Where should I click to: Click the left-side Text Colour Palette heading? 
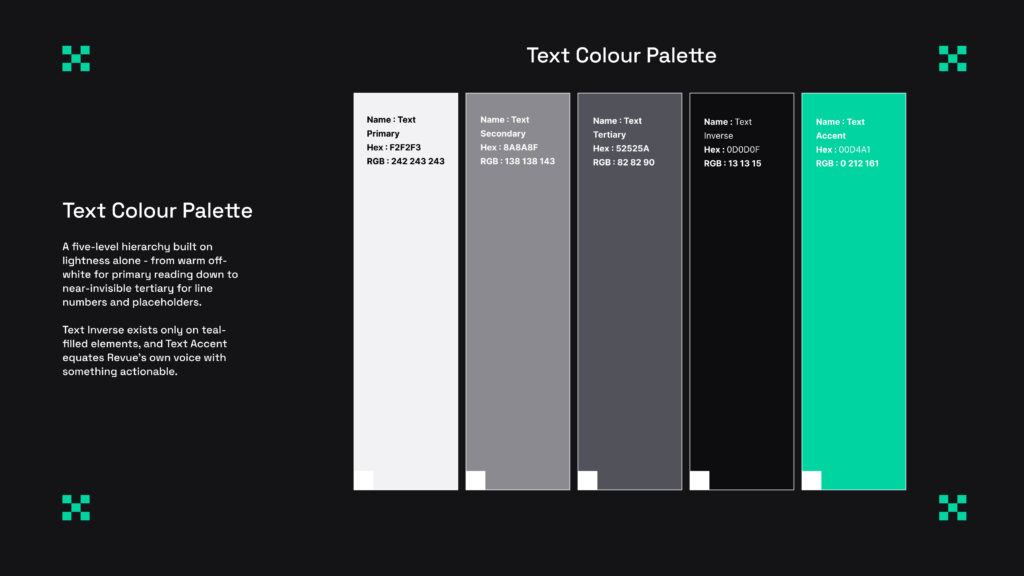point(157,211)
